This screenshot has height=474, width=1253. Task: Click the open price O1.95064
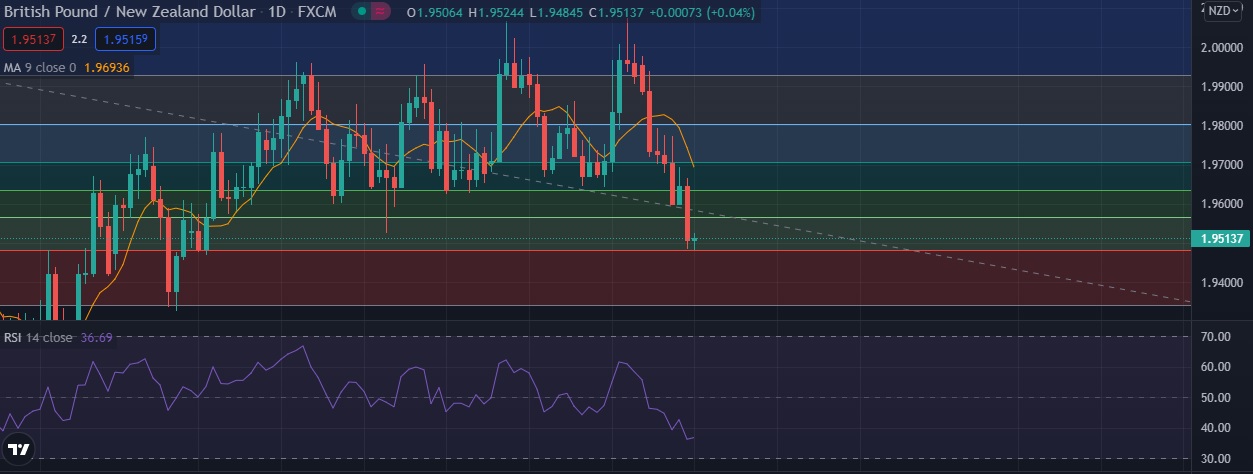pyautogui.click(x=435, y=12)
